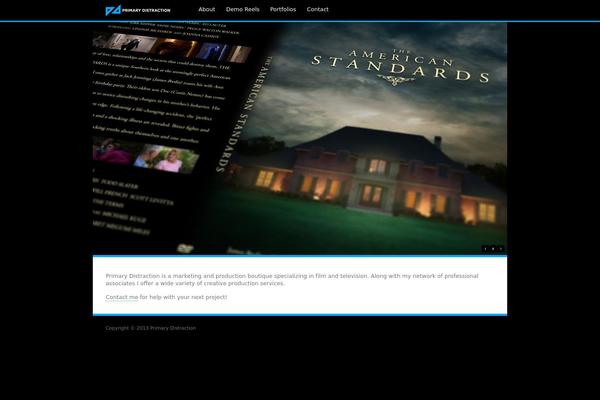Pause or play the slideshow
The height and width of the screenshot is (400, 600).
coord(493,249)
